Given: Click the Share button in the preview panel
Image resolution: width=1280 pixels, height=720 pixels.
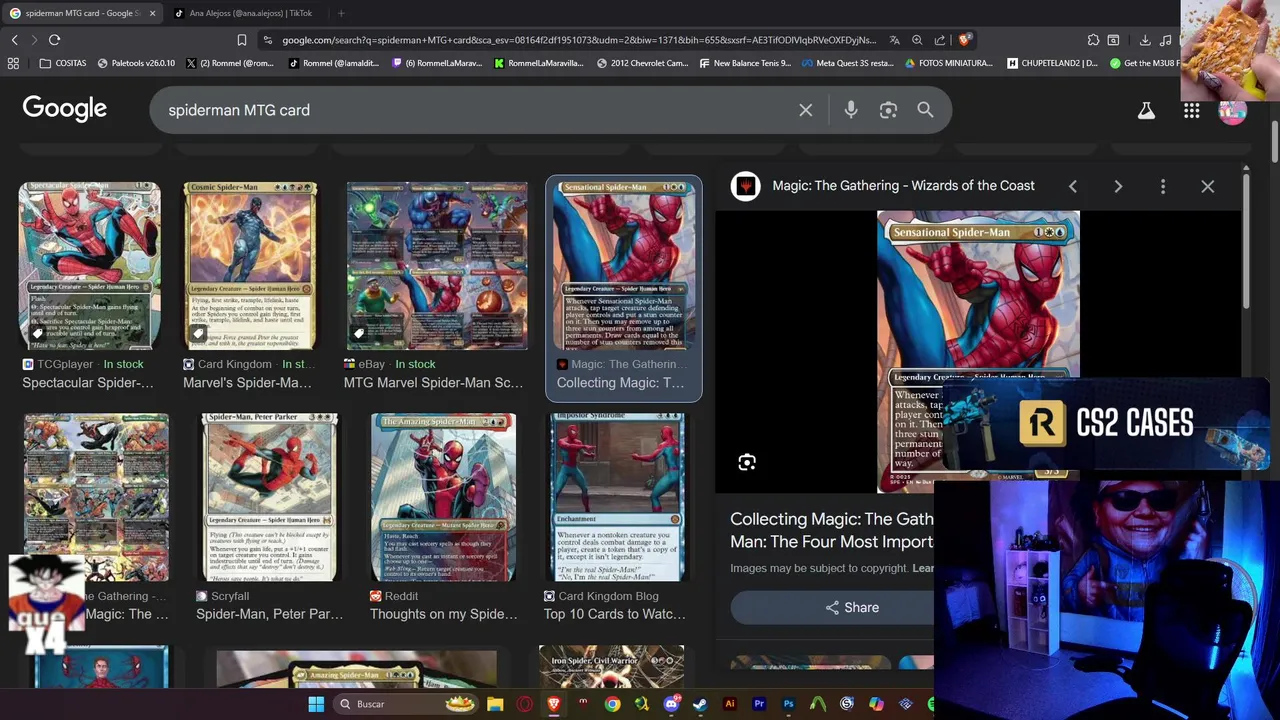Looking at the screenshot, I should click(x=852, y=607).
